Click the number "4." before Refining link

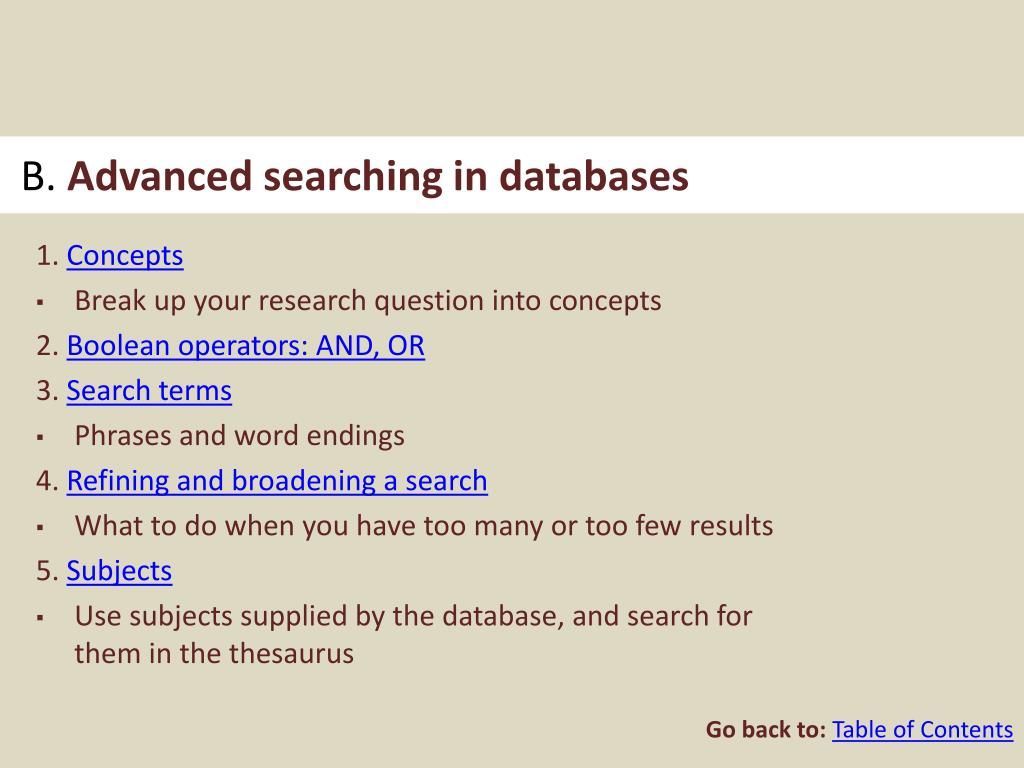[47, 481]
